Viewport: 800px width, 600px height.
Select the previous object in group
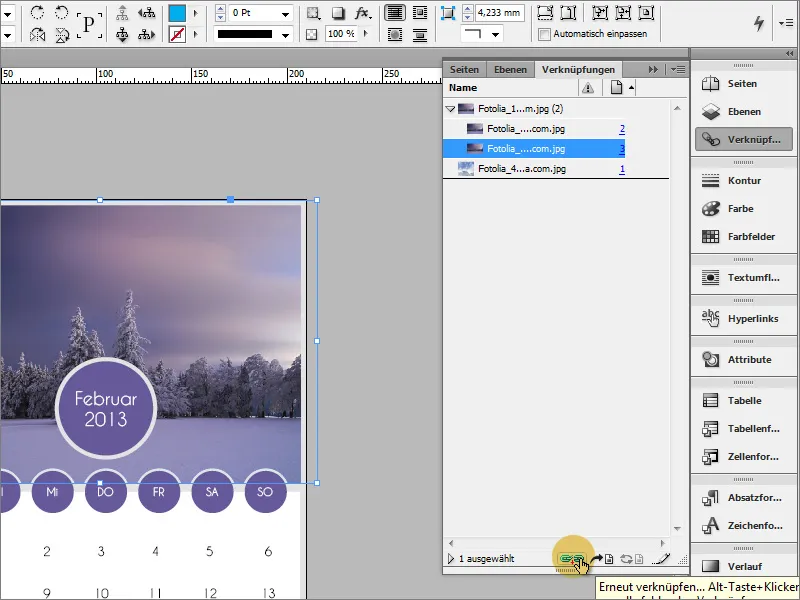tap(147, 12)
